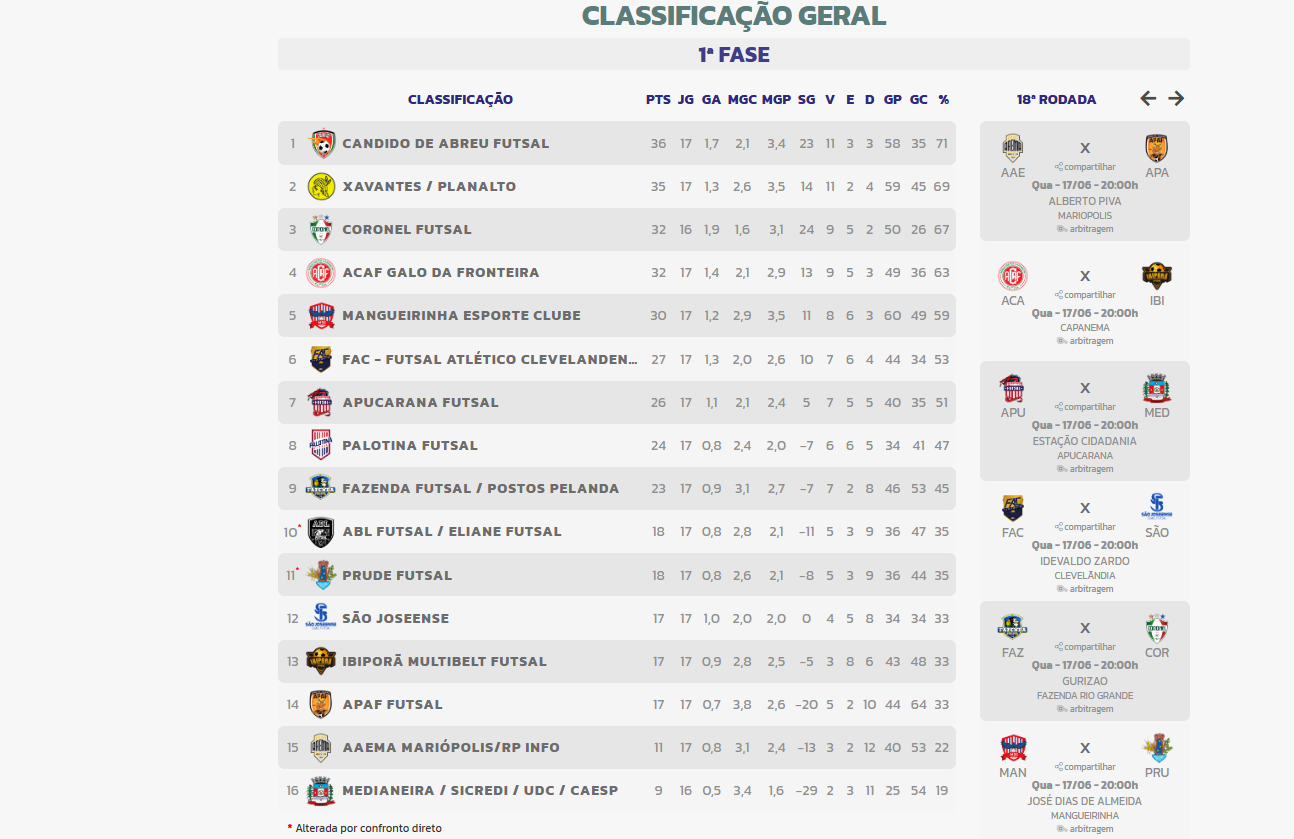Image resolution: width=1294 pixels, height=839 pixels.
Task: Select the São Joseense logo in table
Action: tap(321, 618)
